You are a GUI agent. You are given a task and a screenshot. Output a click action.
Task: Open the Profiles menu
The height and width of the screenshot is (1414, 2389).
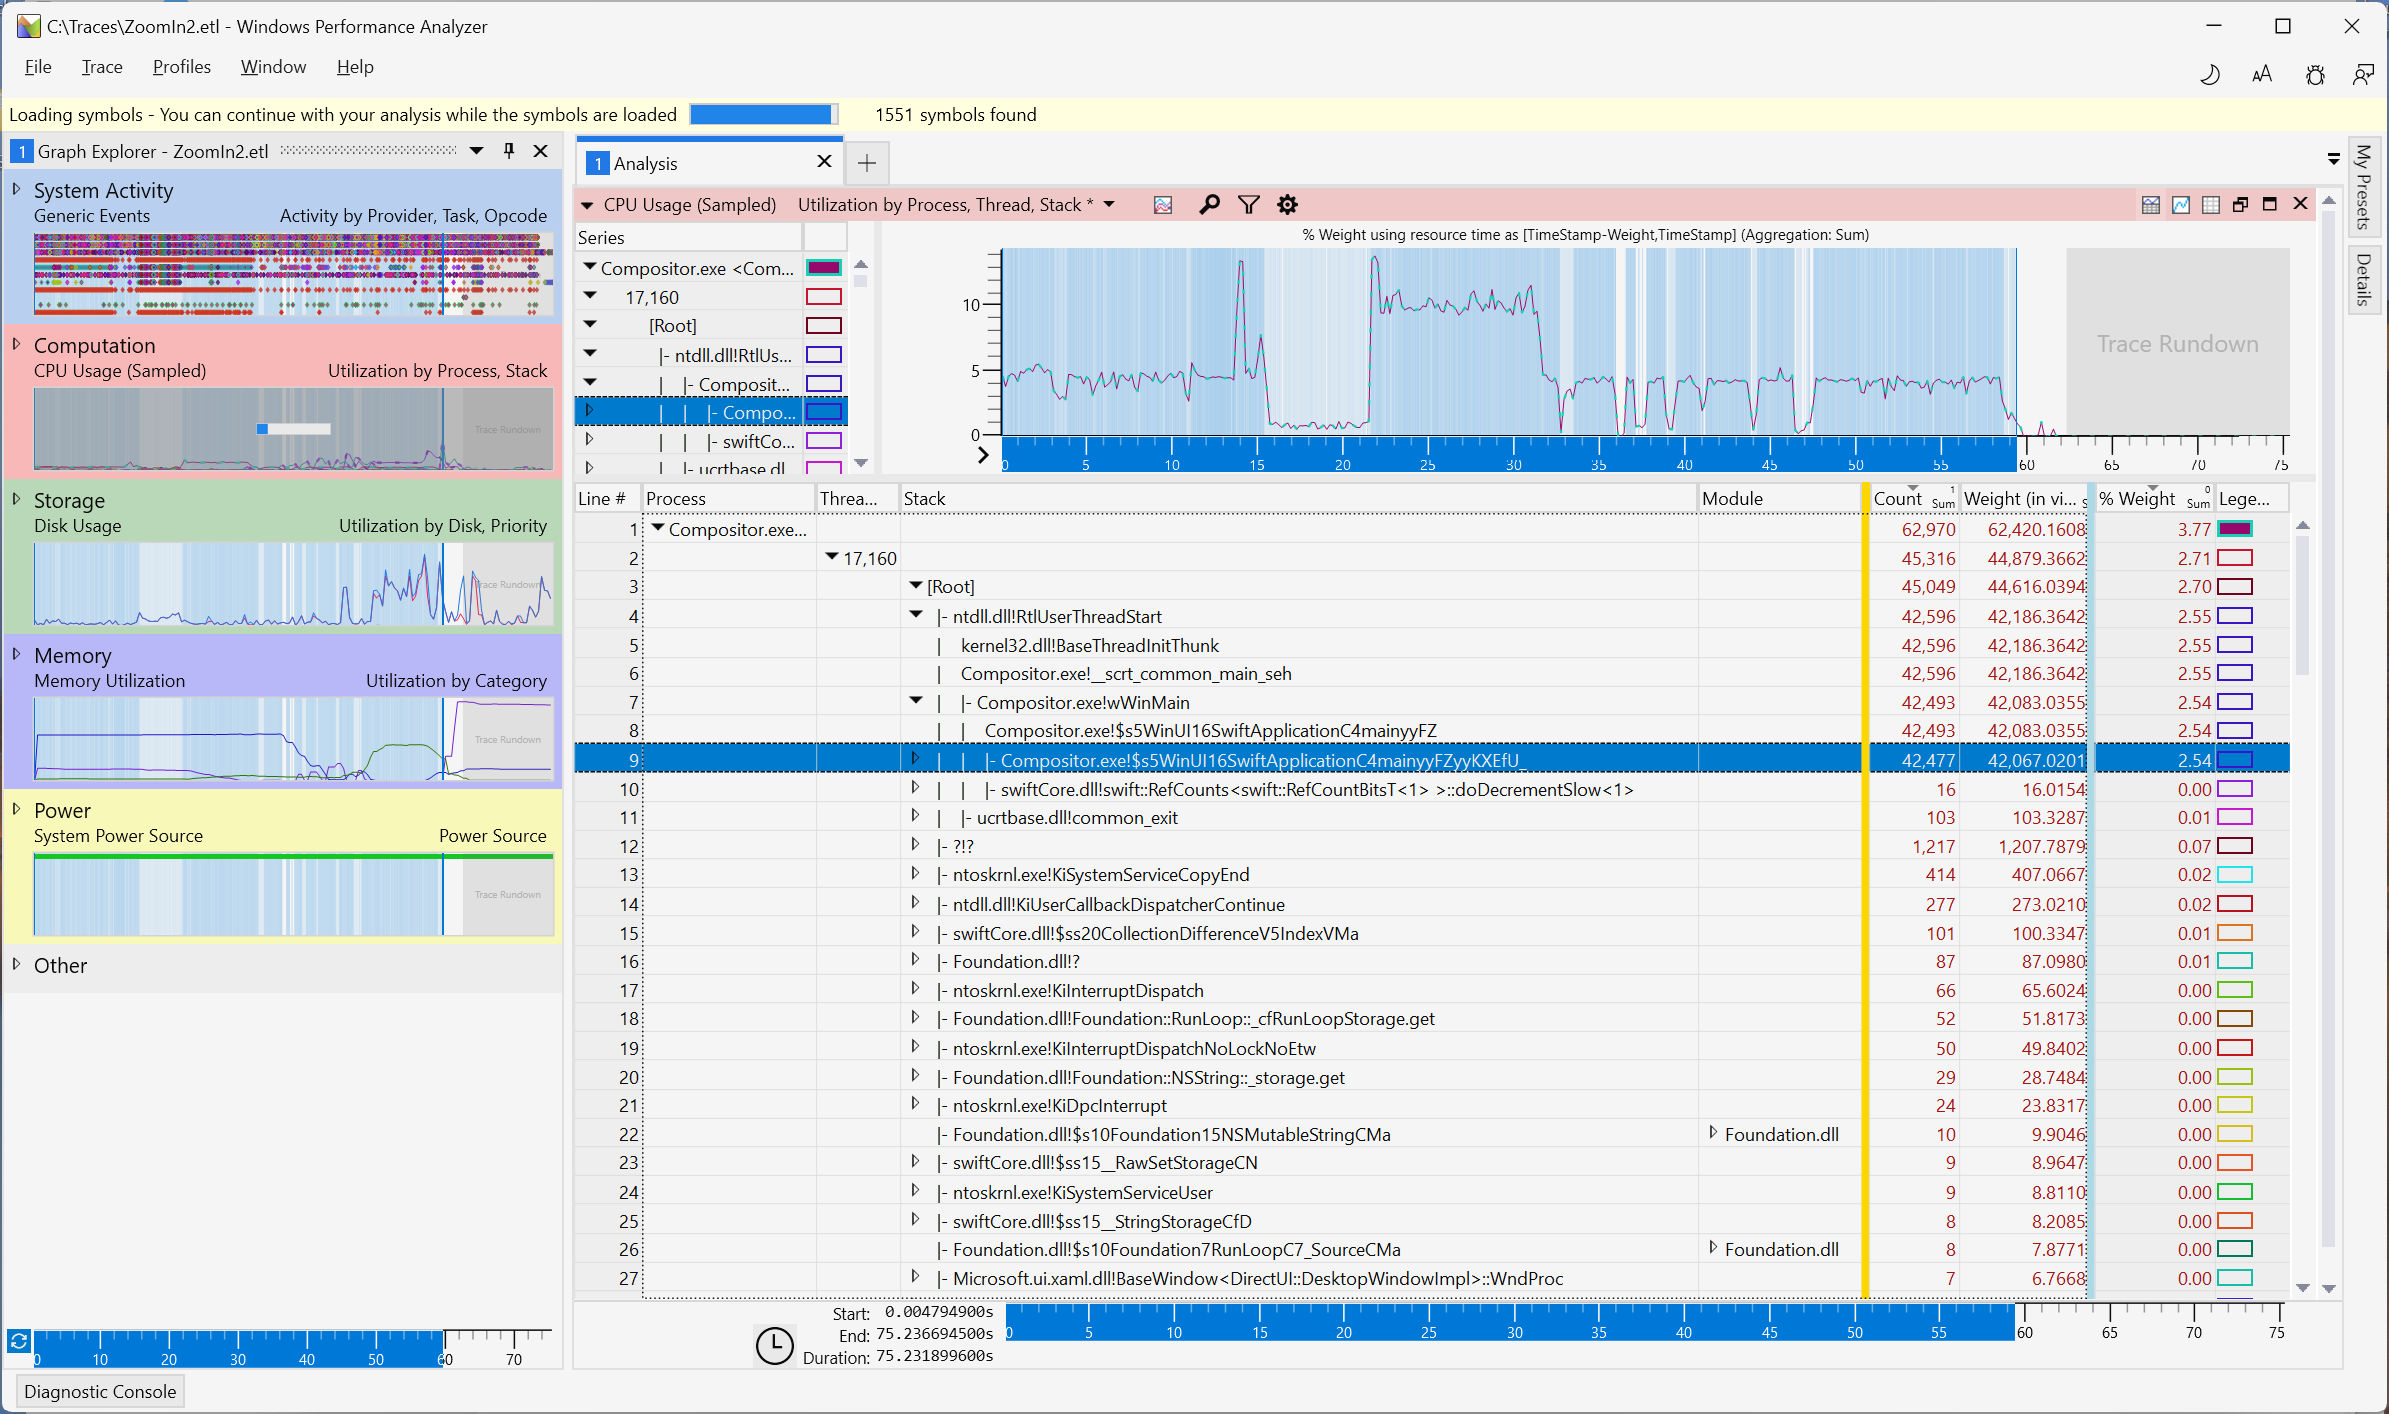point(181,67)
